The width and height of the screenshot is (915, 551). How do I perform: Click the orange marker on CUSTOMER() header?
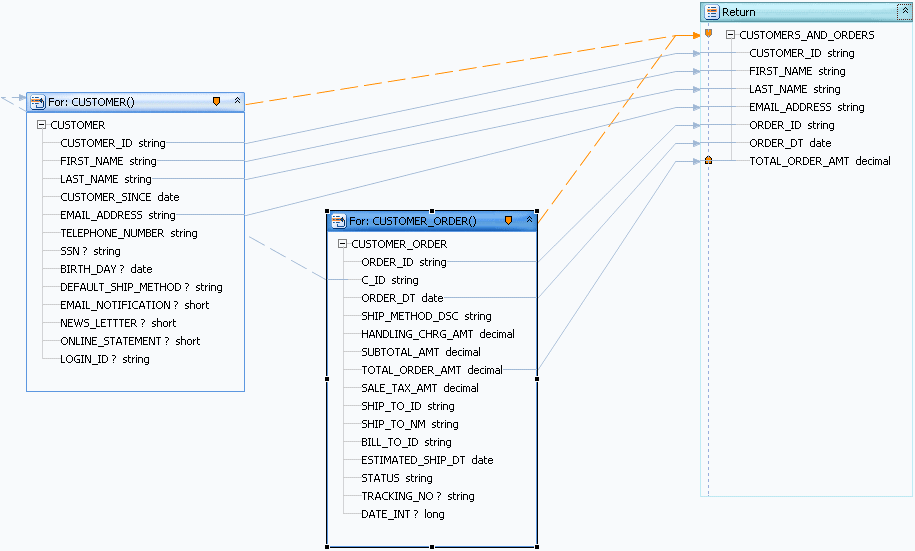tap(216, 102)
